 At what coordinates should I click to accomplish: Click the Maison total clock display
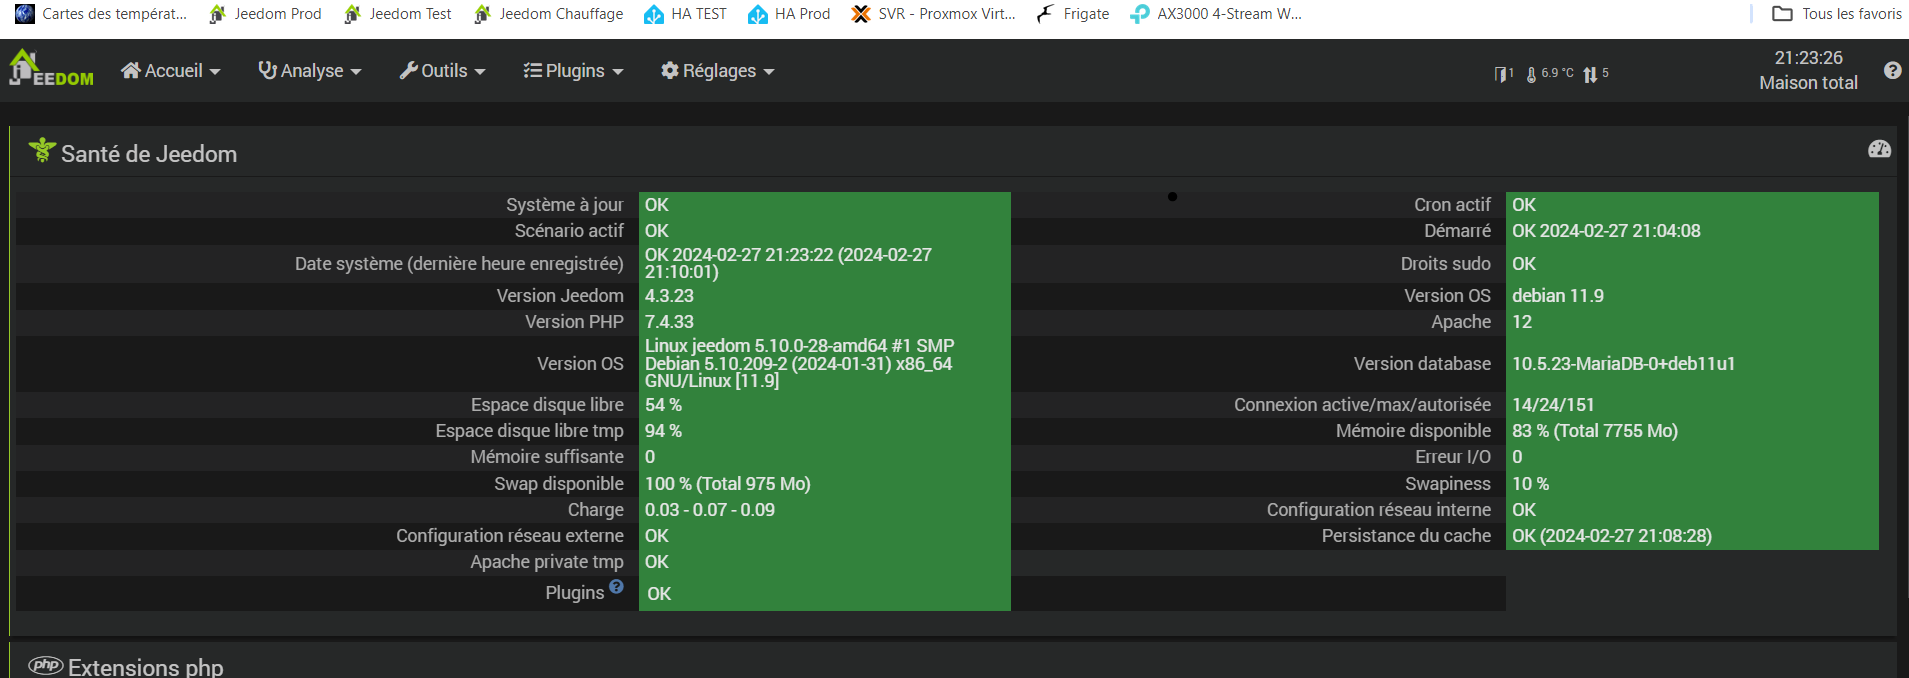coord(1808,70)
